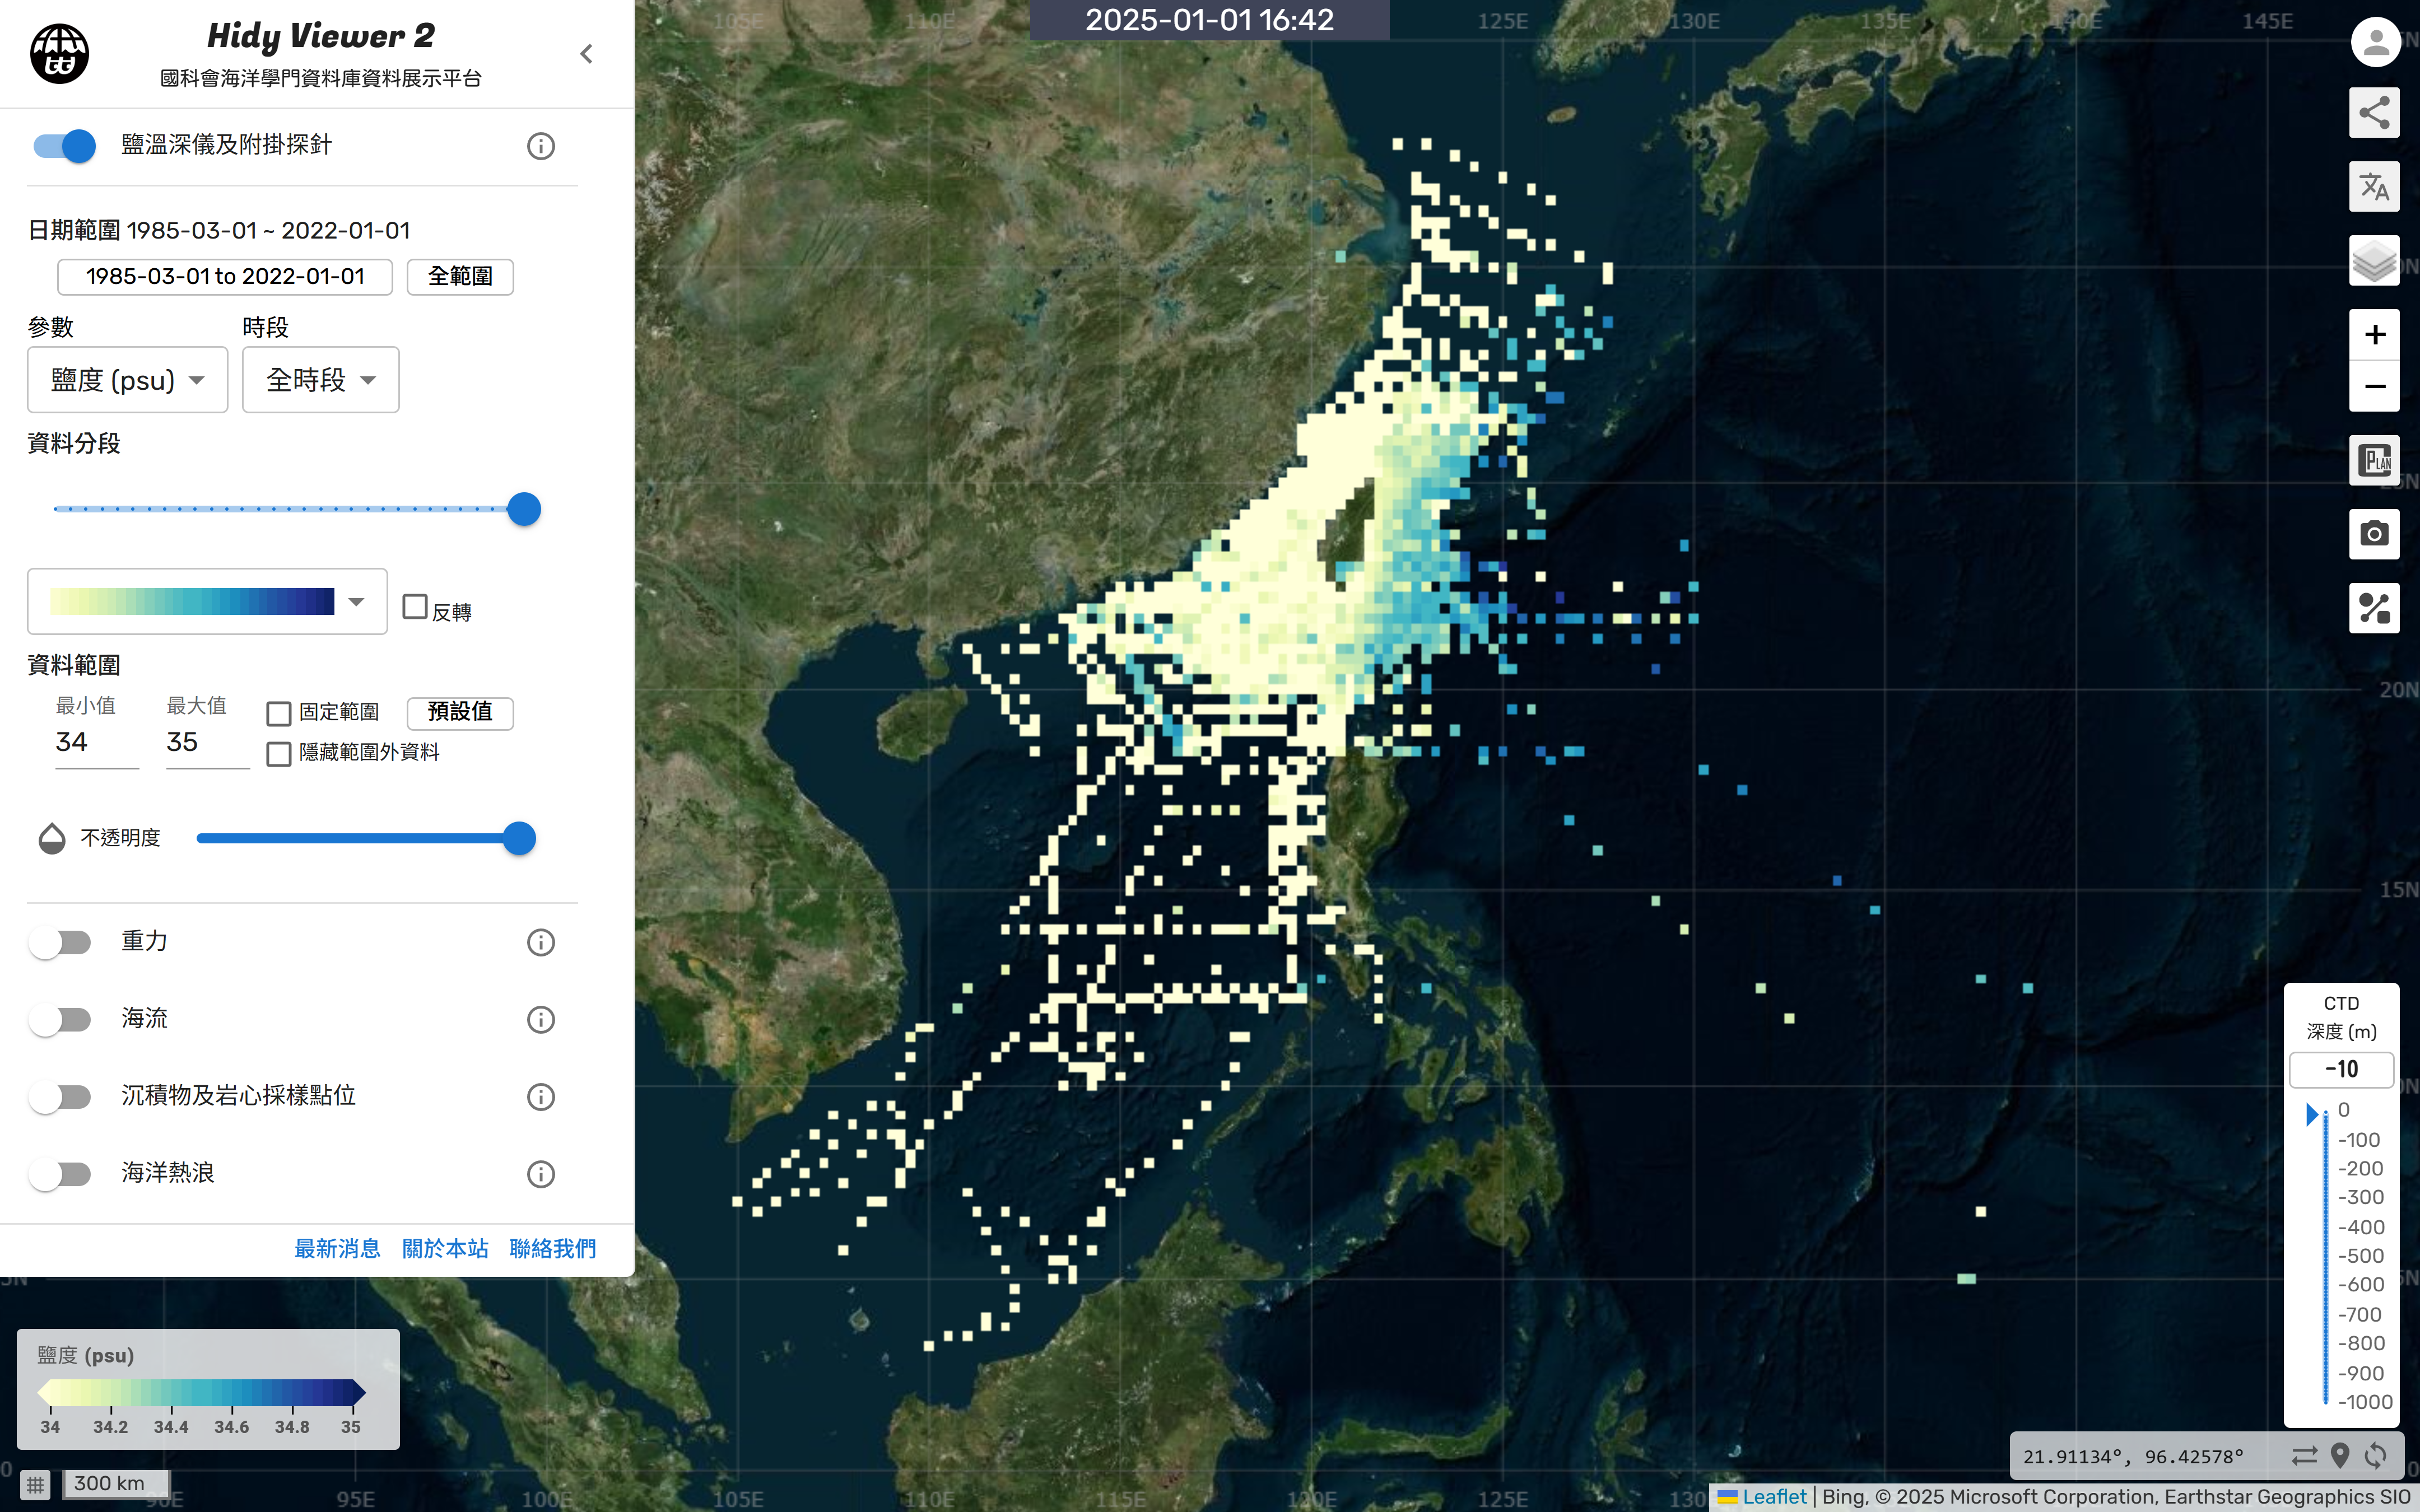Click the 全範圍 button
The height and width of the screenshot is (1512, 2420).
pos(460,277)
